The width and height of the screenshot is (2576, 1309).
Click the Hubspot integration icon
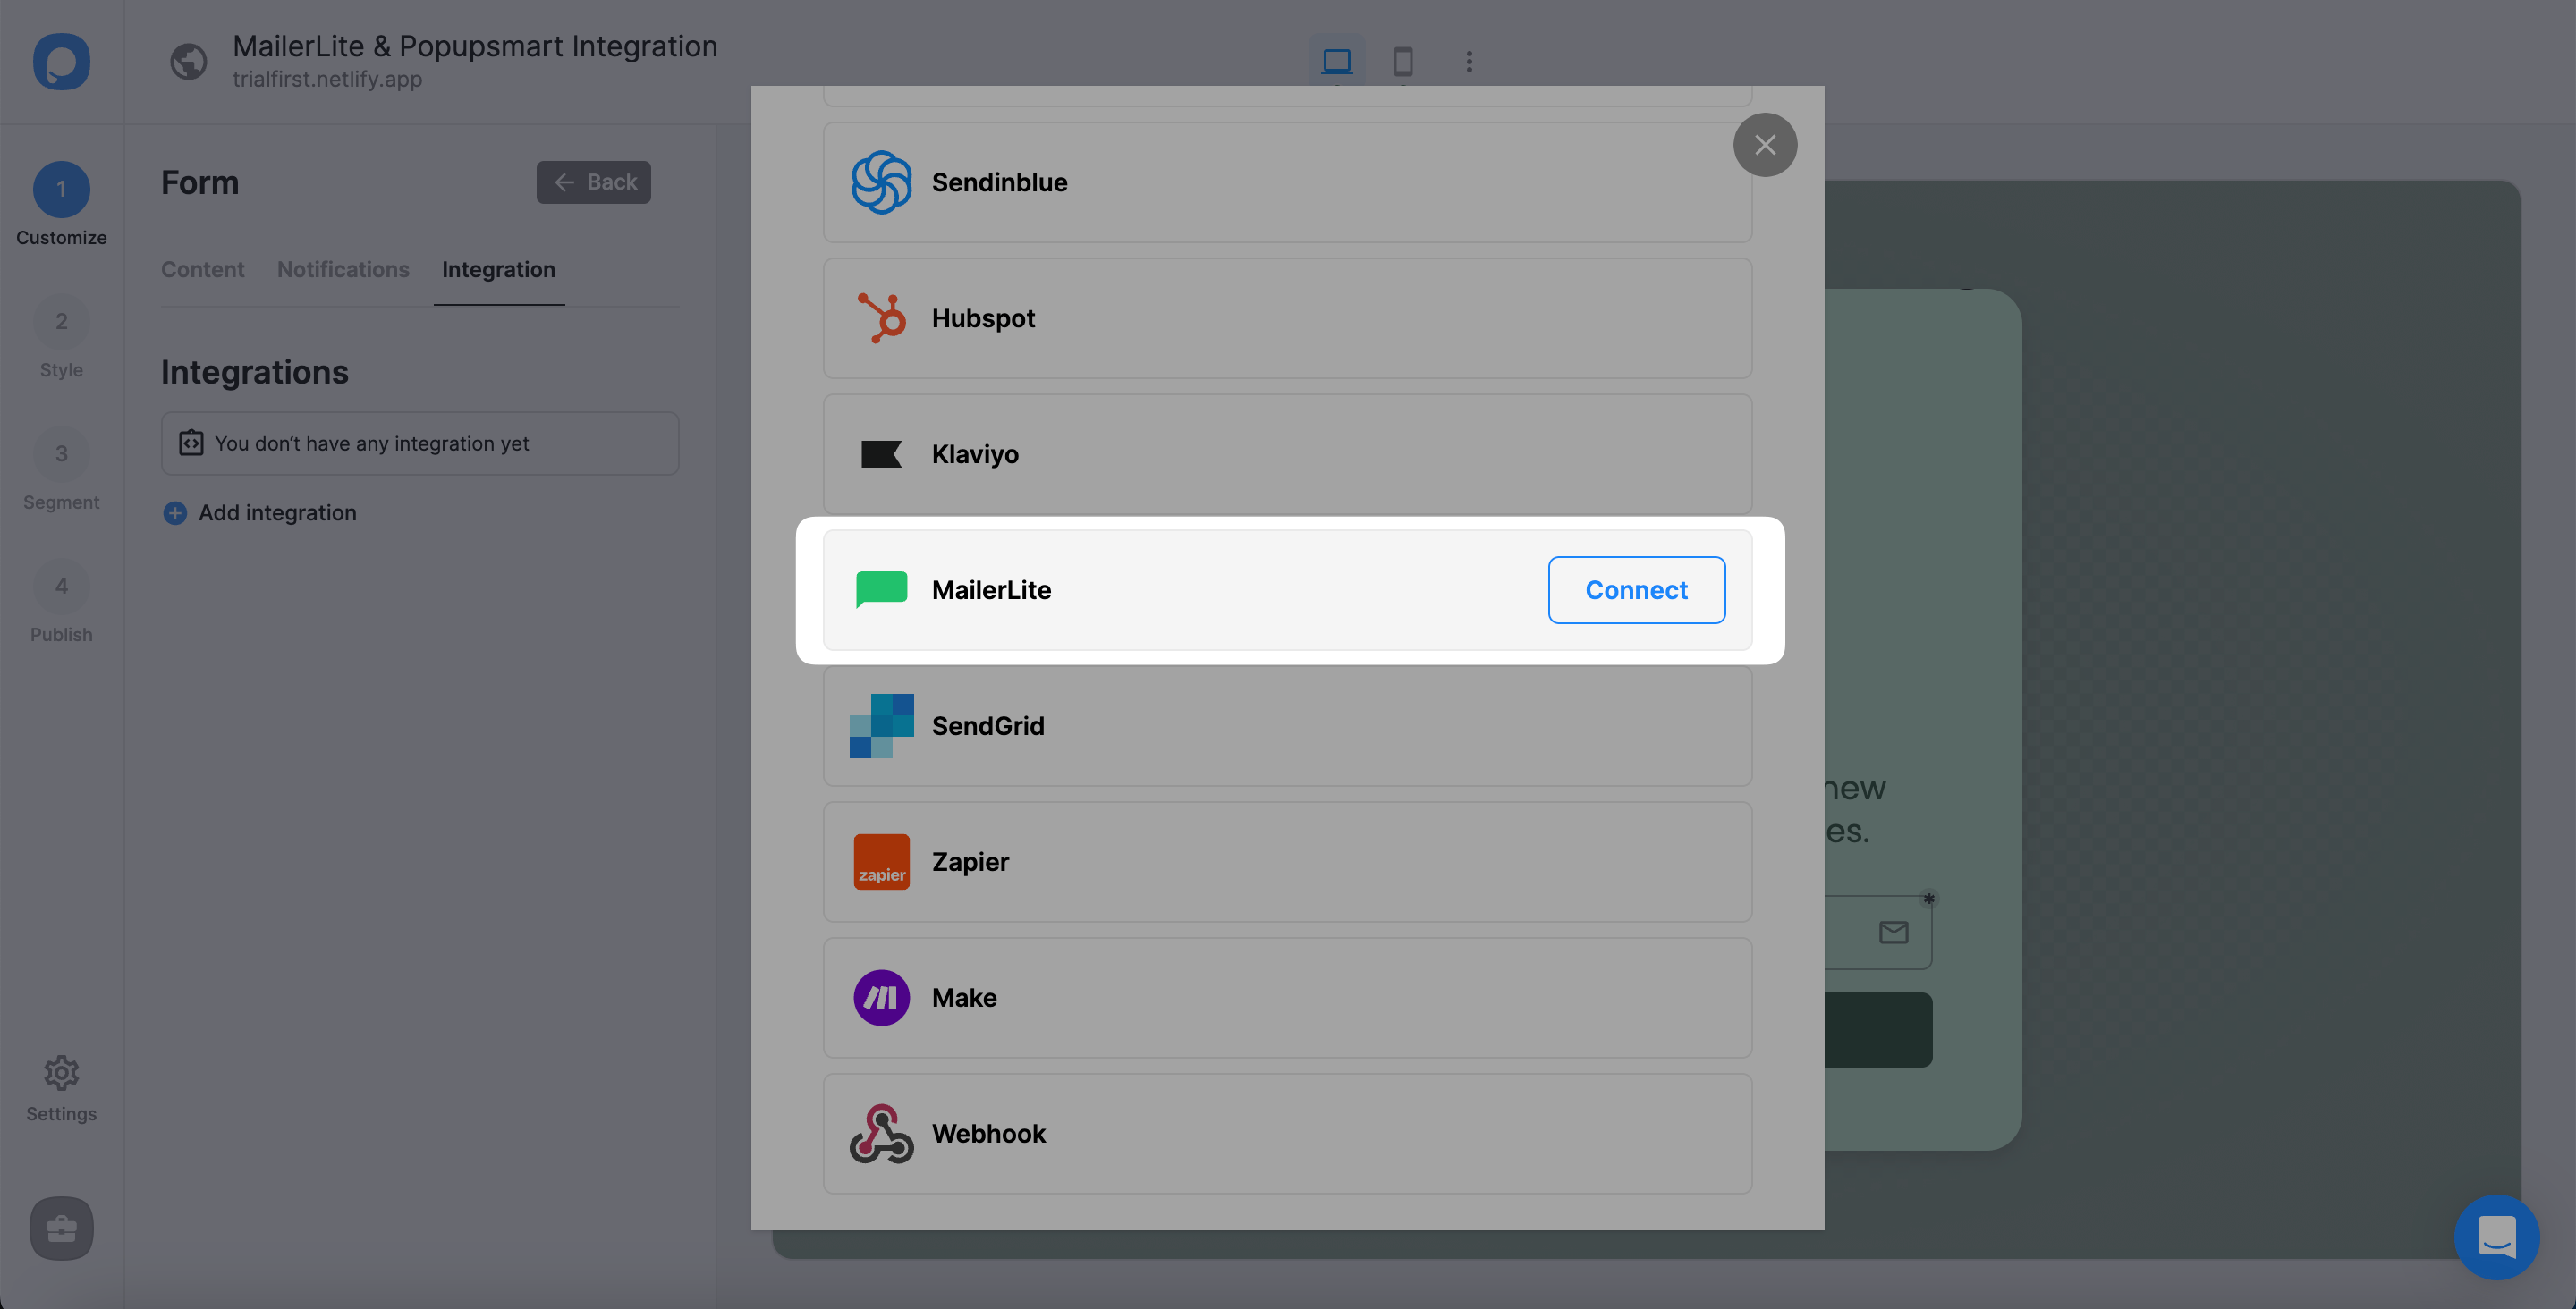pos(881,318)
